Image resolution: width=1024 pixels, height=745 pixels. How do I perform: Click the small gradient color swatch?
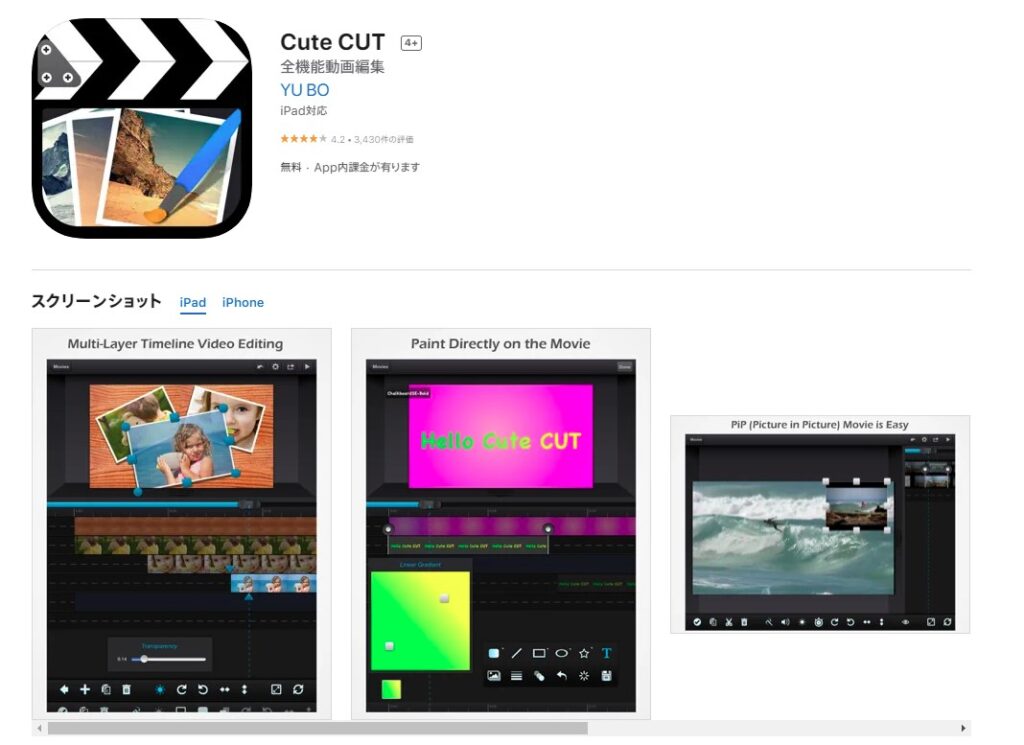tap(391, 689)
